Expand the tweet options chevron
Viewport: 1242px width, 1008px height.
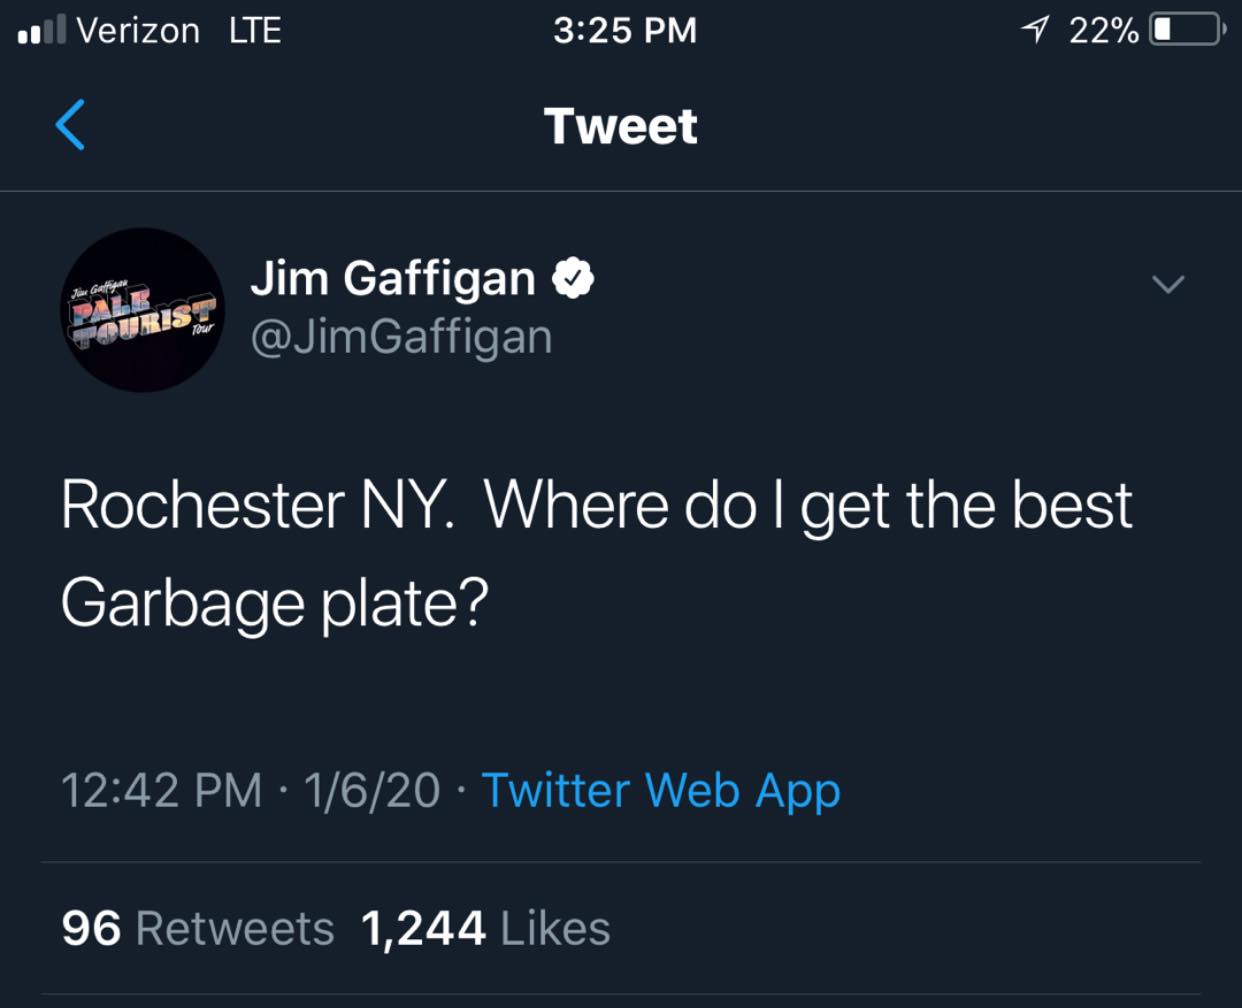(1168, 284)
